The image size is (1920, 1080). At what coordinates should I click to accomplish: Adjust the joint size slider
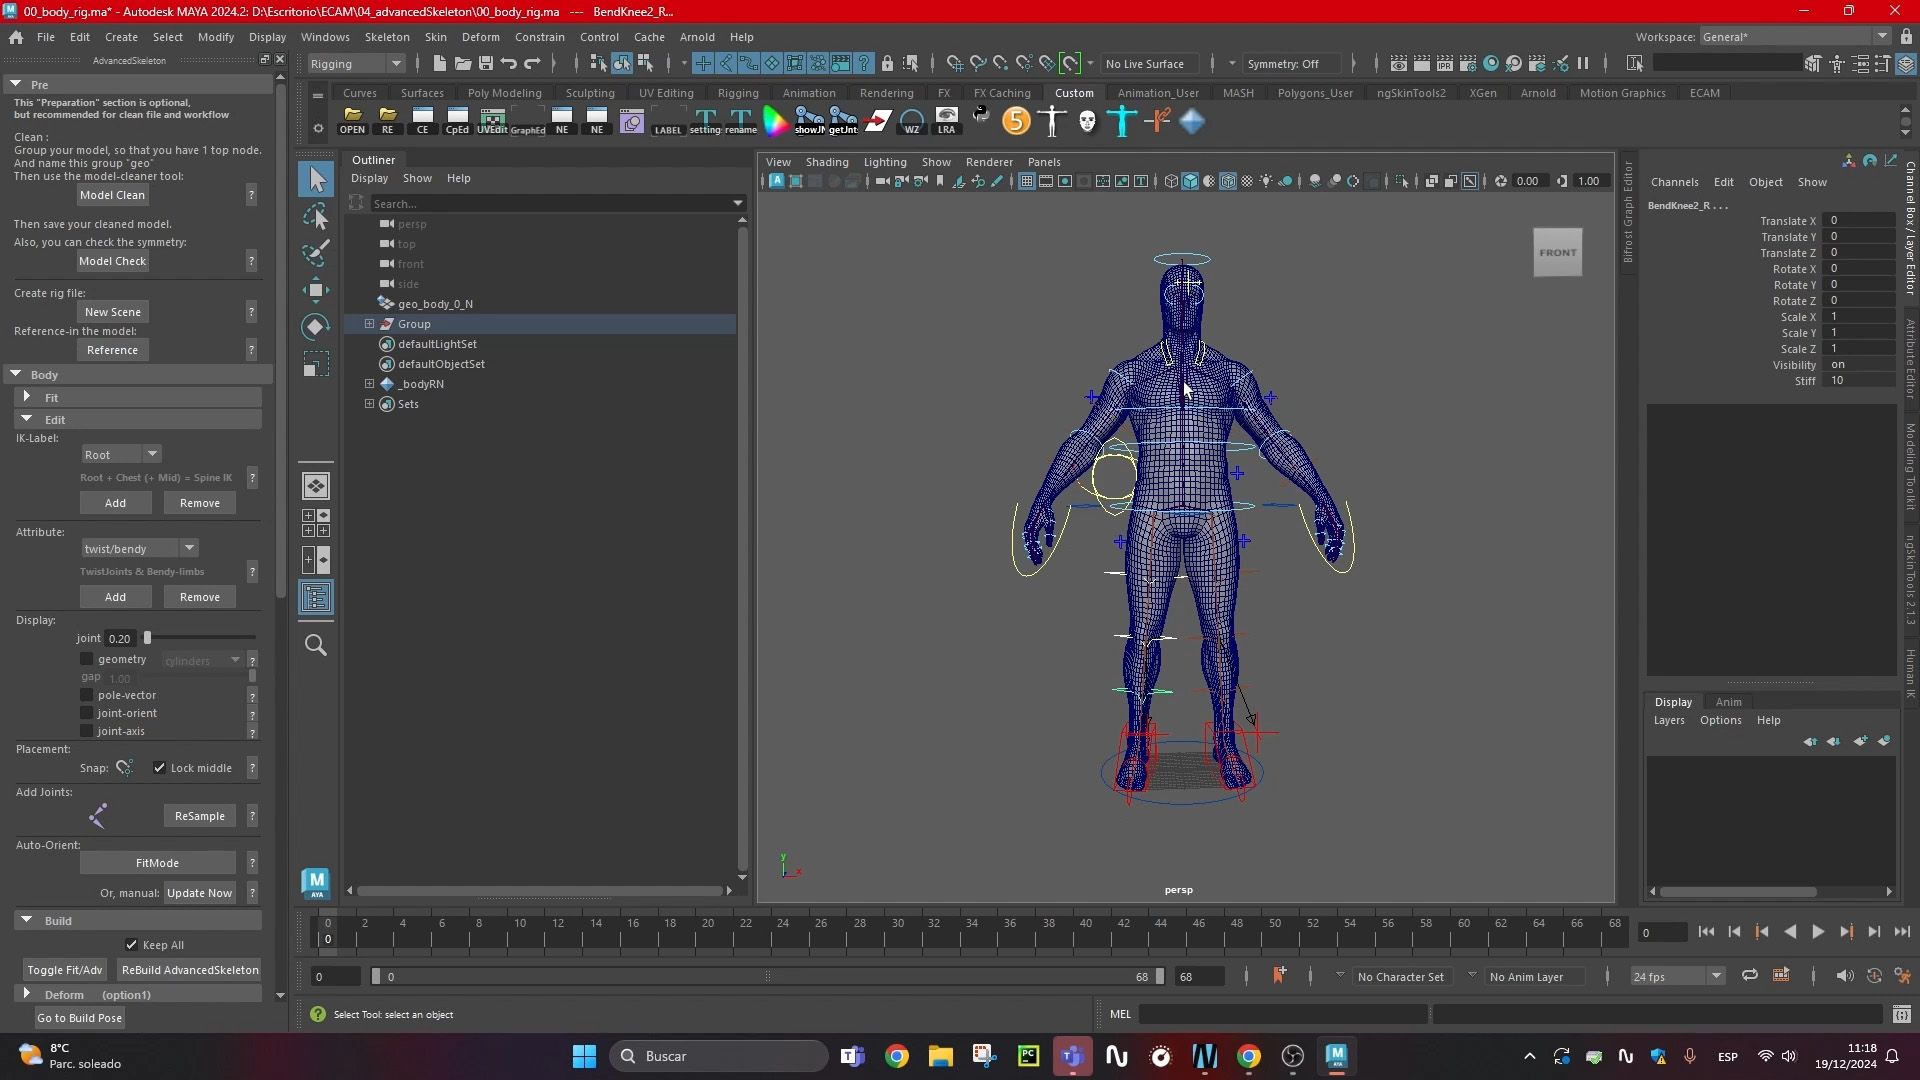(x=147, y=638)
